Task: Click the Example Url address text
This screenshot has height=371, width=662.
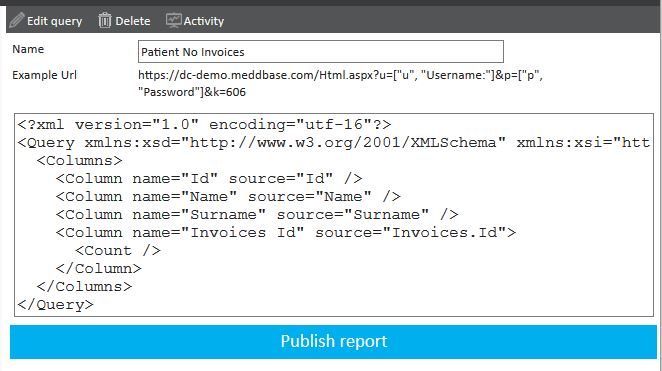Action: coord(340,83)
